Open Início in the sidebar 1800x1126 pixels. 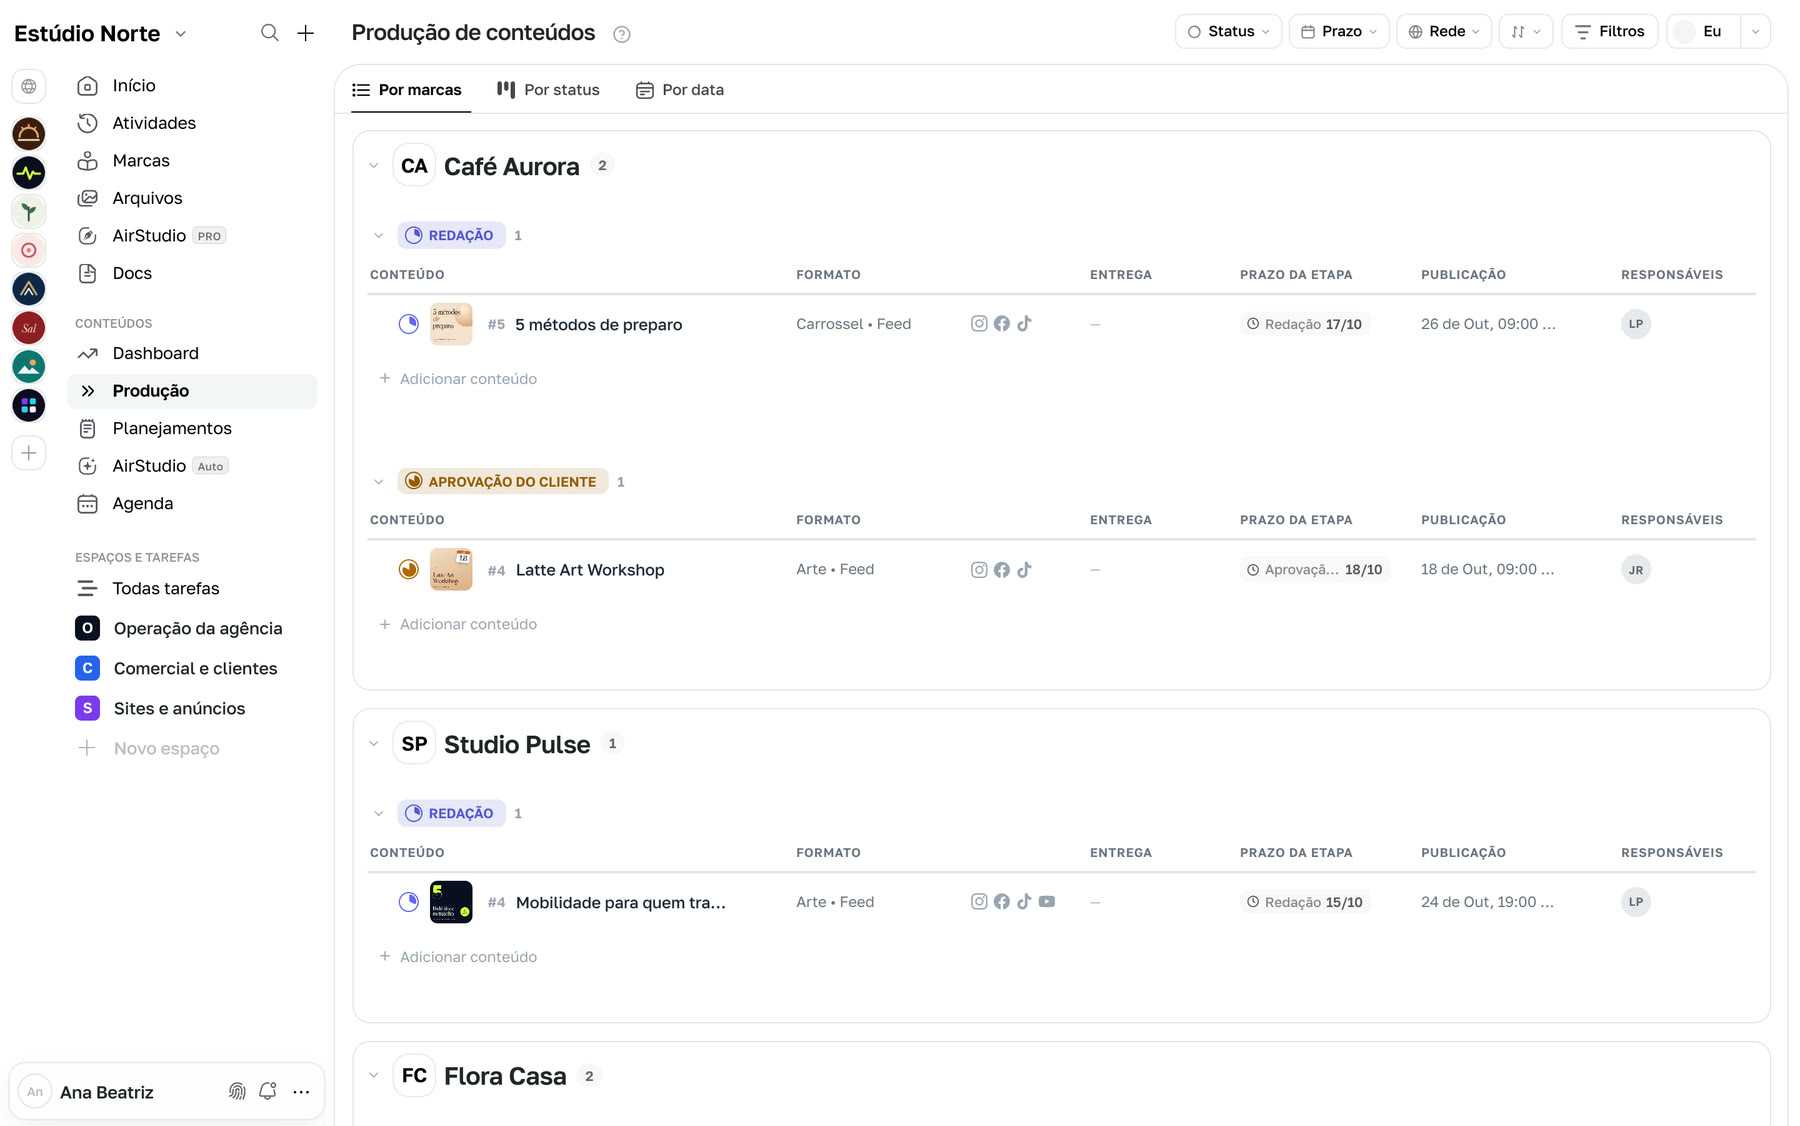pyautogui.click(x=192, y=86)
